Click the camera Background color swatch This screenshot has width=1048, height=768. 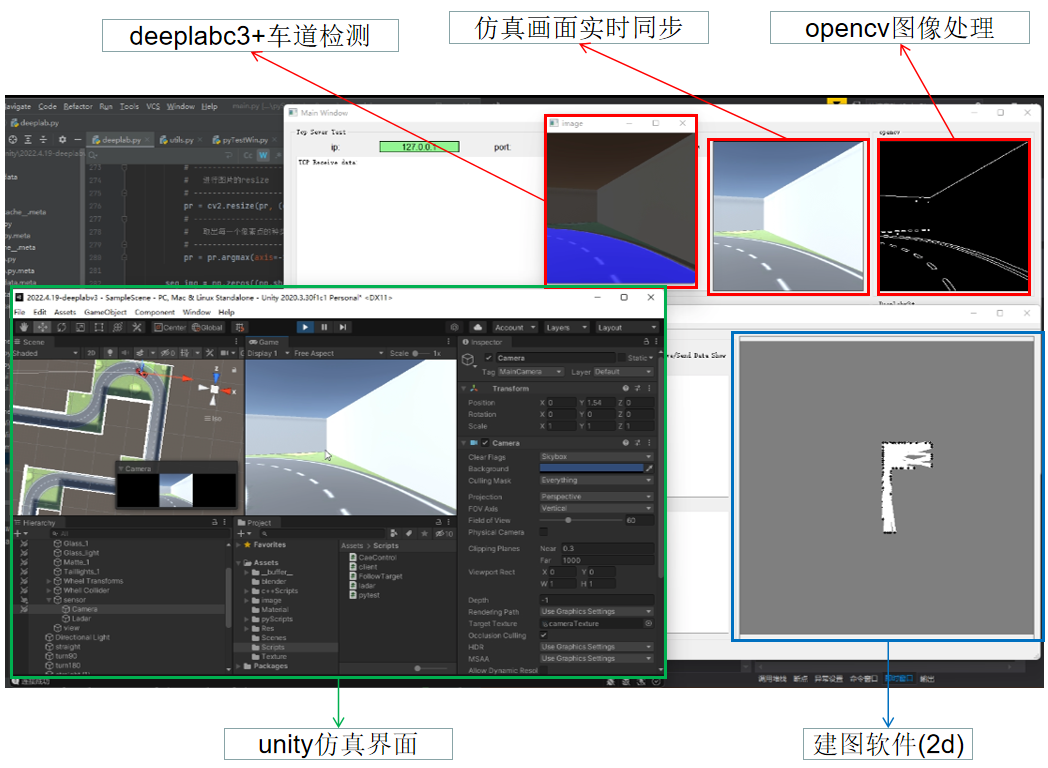(x=591, y=468)
